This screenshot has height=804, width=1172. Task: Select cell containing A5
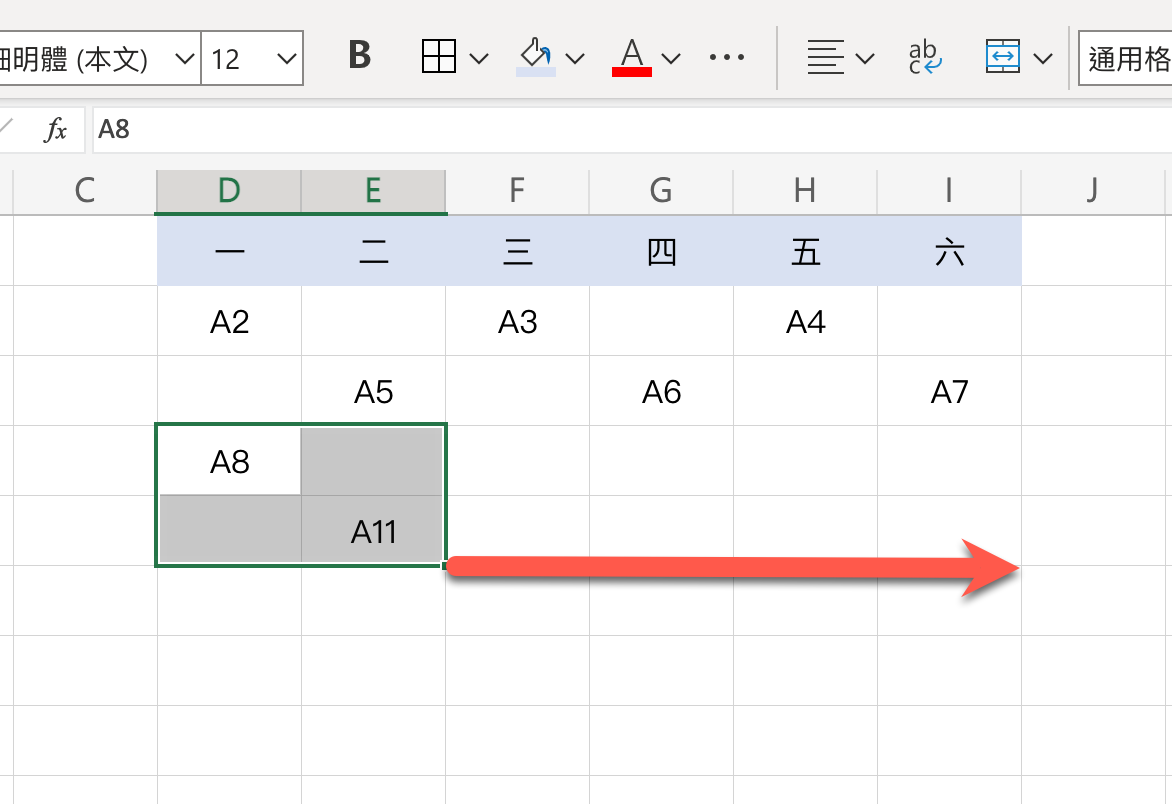[x=373, y=391]
